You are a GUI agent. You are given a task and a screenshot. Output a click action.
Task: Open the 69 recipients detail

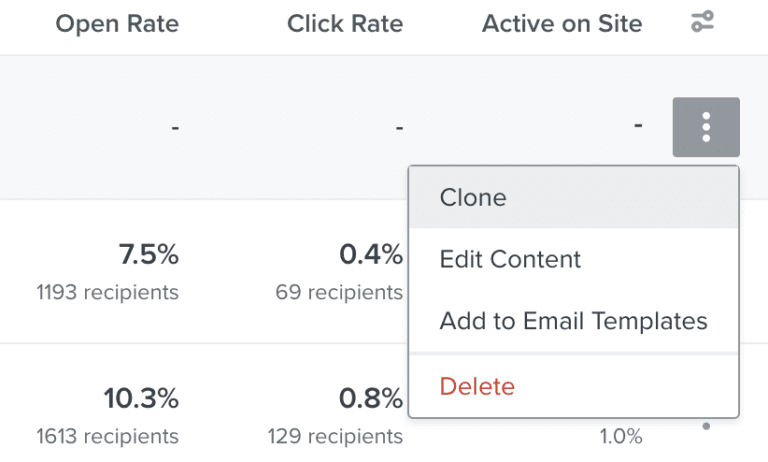(339, 292)
